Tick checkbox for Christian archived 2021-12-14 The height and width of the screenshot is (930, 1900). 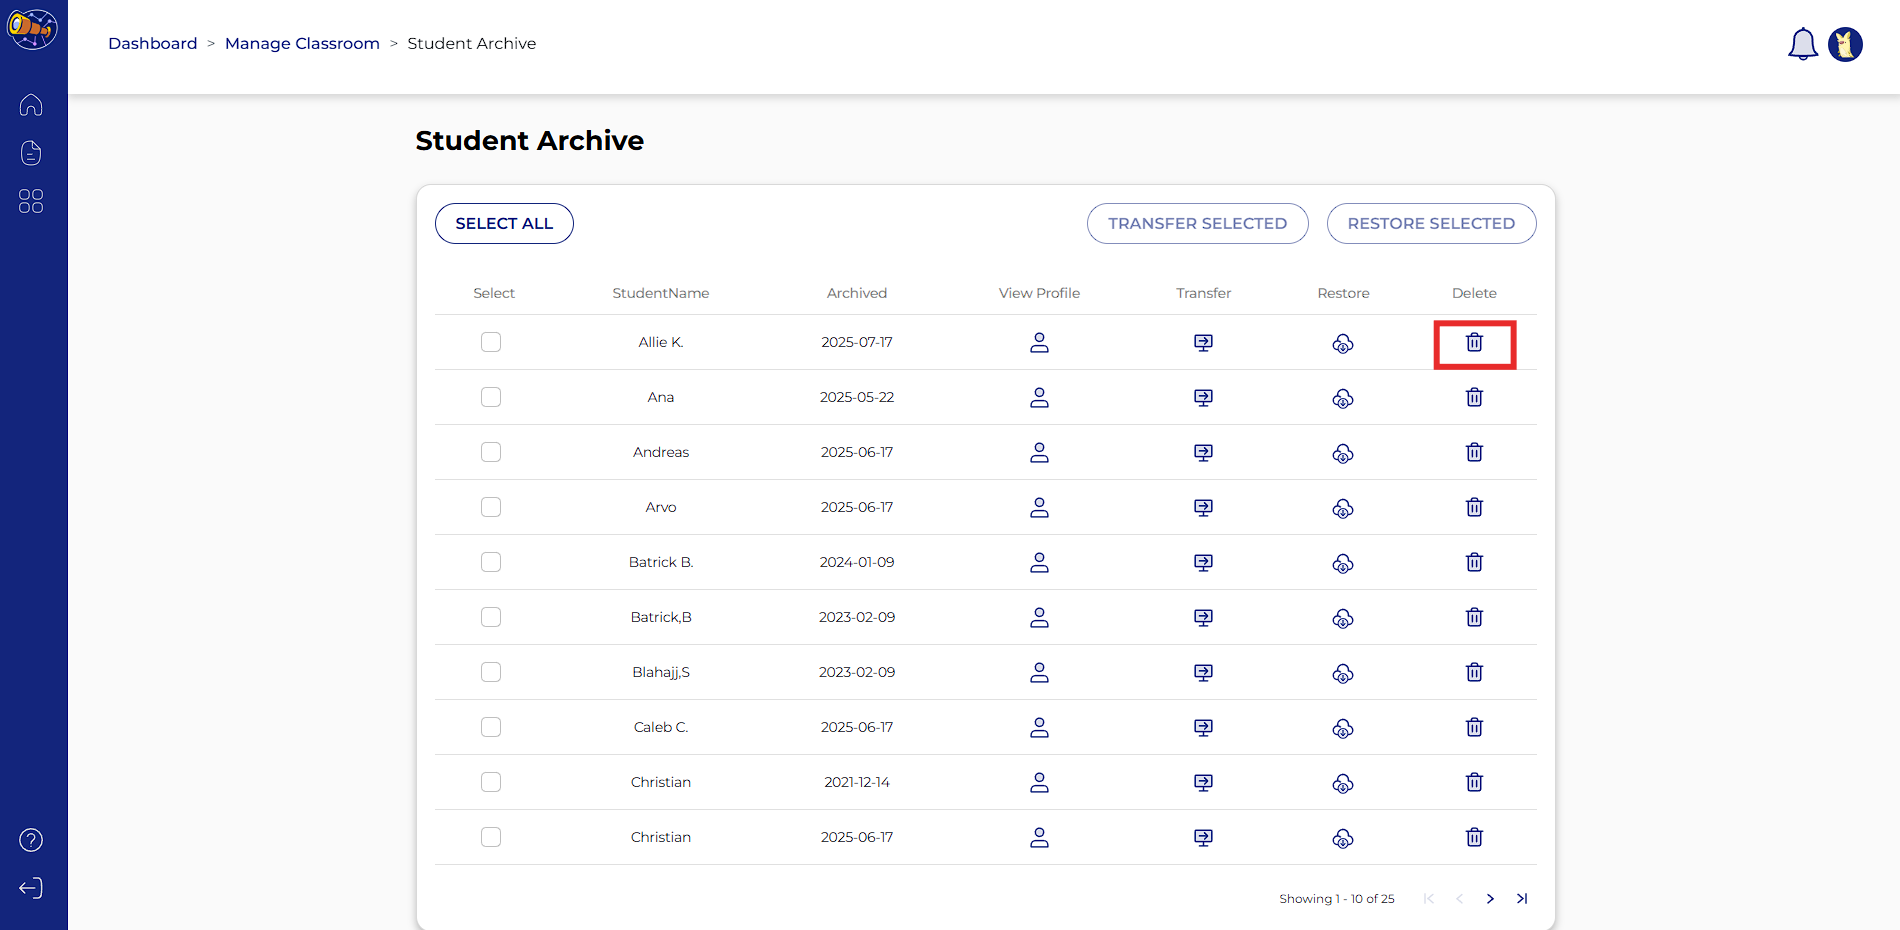(x=491, y=782)
